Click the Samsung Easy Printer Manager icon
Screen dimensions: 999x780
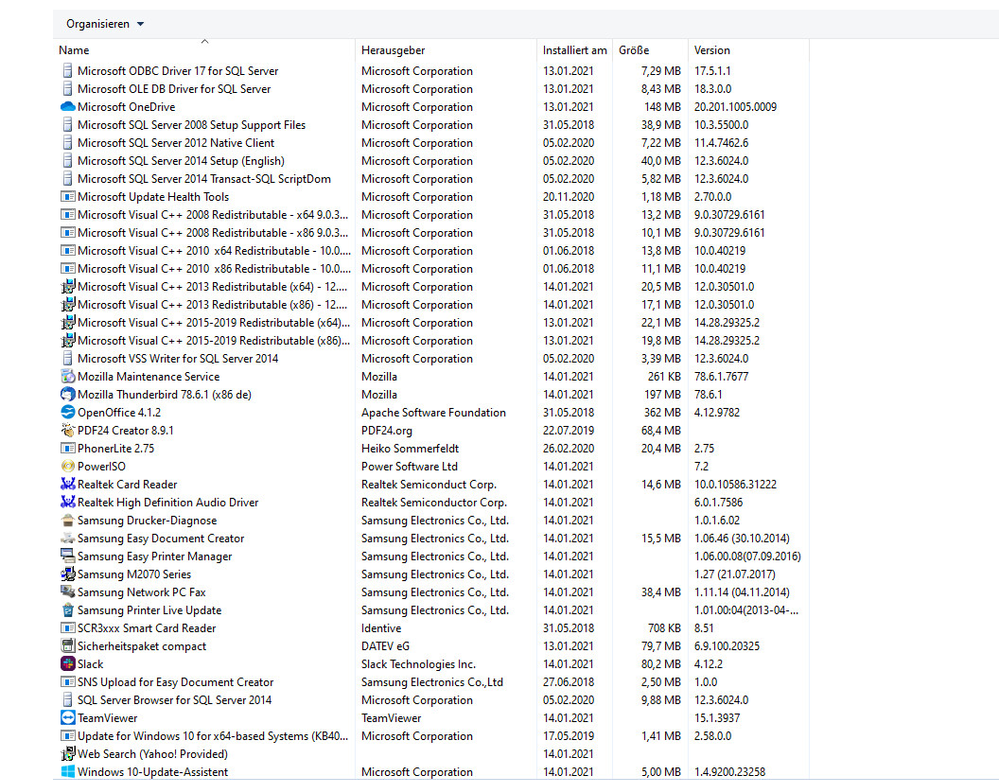68,556
